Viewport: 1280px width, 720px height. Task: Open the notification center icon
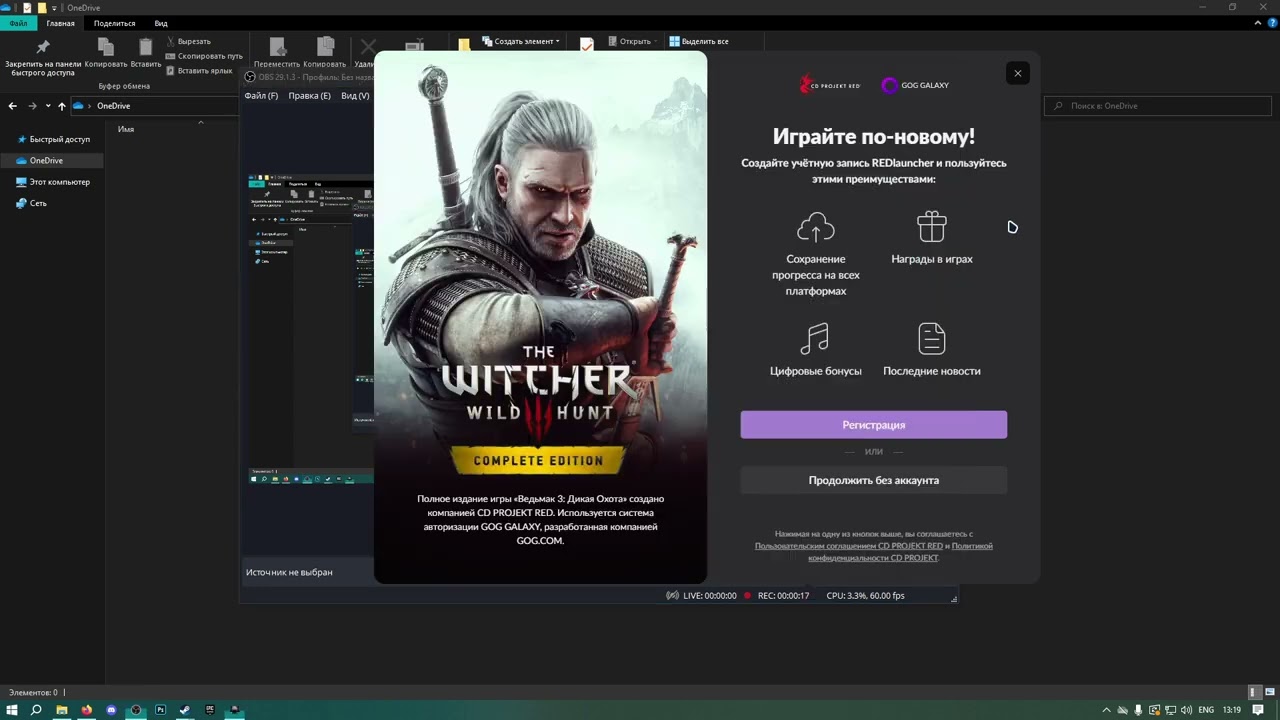(x=1258, y=710)
